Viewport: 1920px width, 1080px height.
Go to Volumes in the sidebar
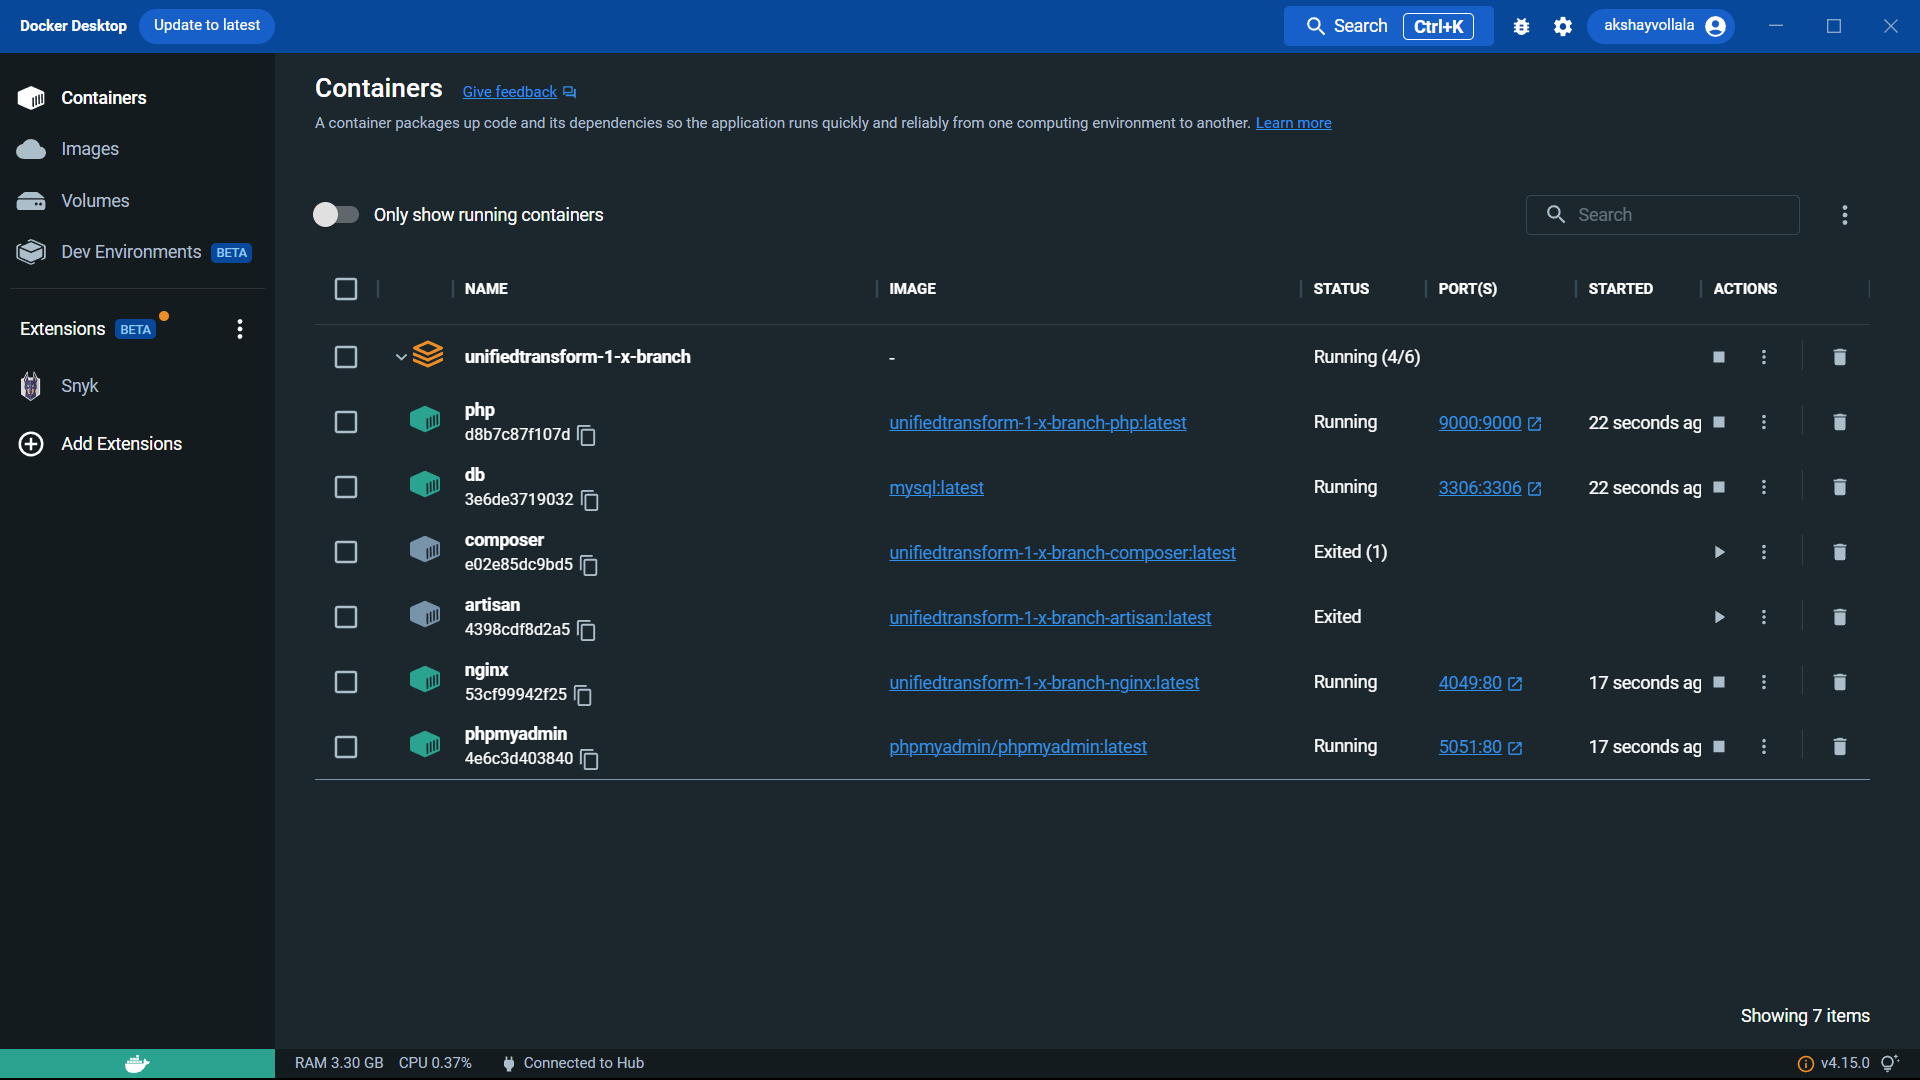(x=95, y=201)
